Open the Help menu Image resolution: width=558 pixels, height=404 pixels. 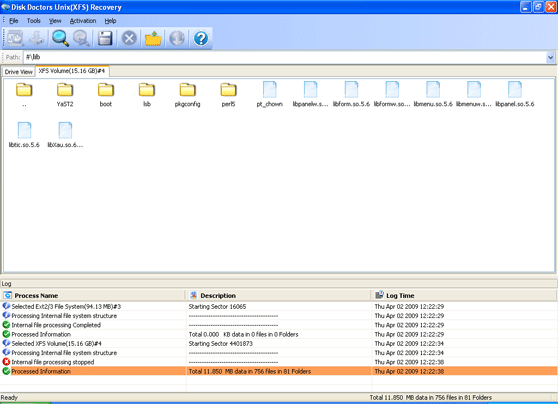[x=110, y=21]
